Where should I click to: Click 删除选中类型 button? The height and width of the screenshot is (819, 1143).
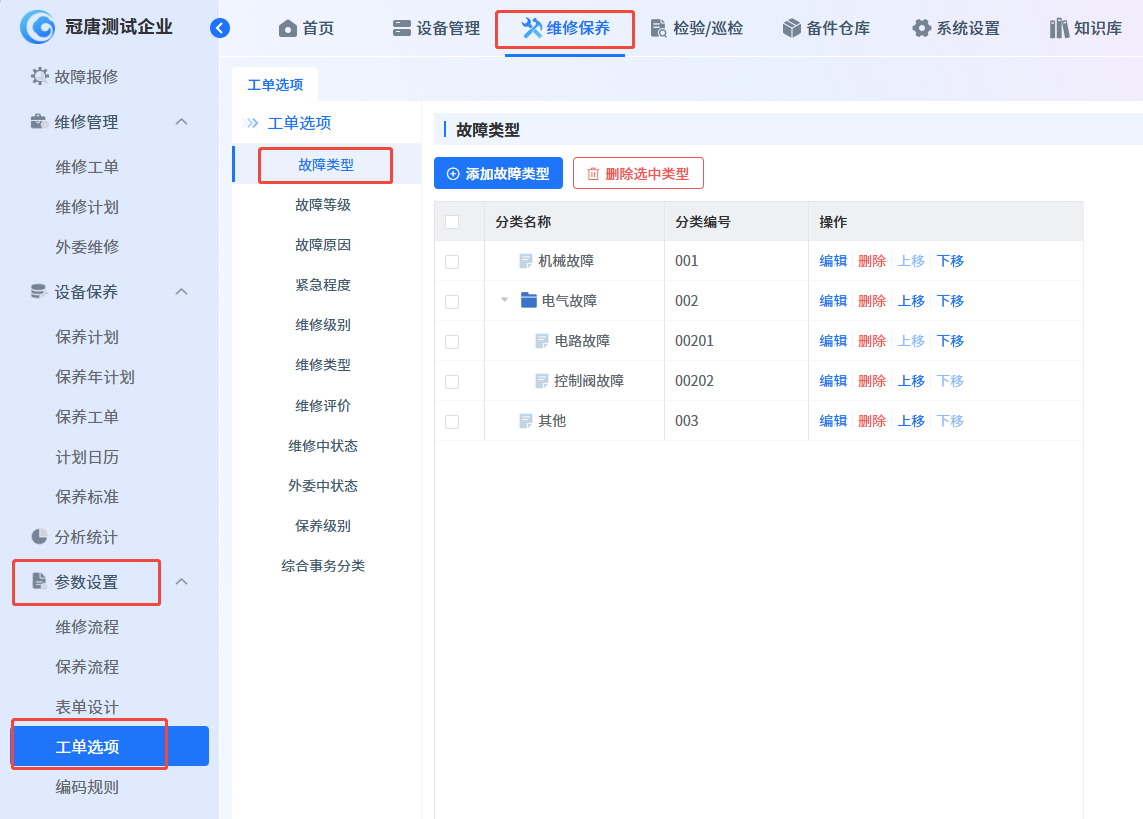pyautogui.click(x=638, y=173)
